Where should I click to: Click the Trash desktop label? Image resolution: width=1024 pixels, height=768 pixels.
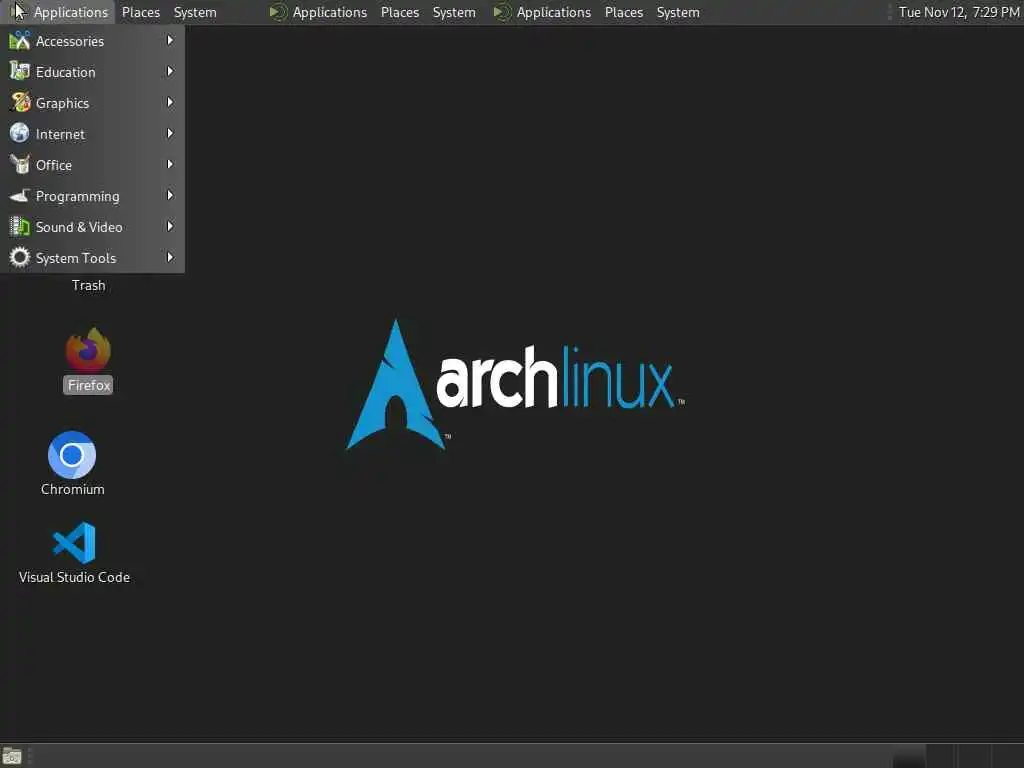click(89, 285)
